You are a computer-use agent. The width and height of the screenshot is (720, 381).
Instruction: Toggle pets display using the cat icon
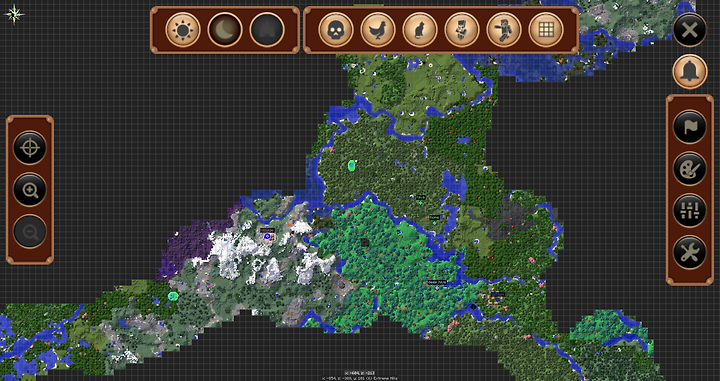420,30
